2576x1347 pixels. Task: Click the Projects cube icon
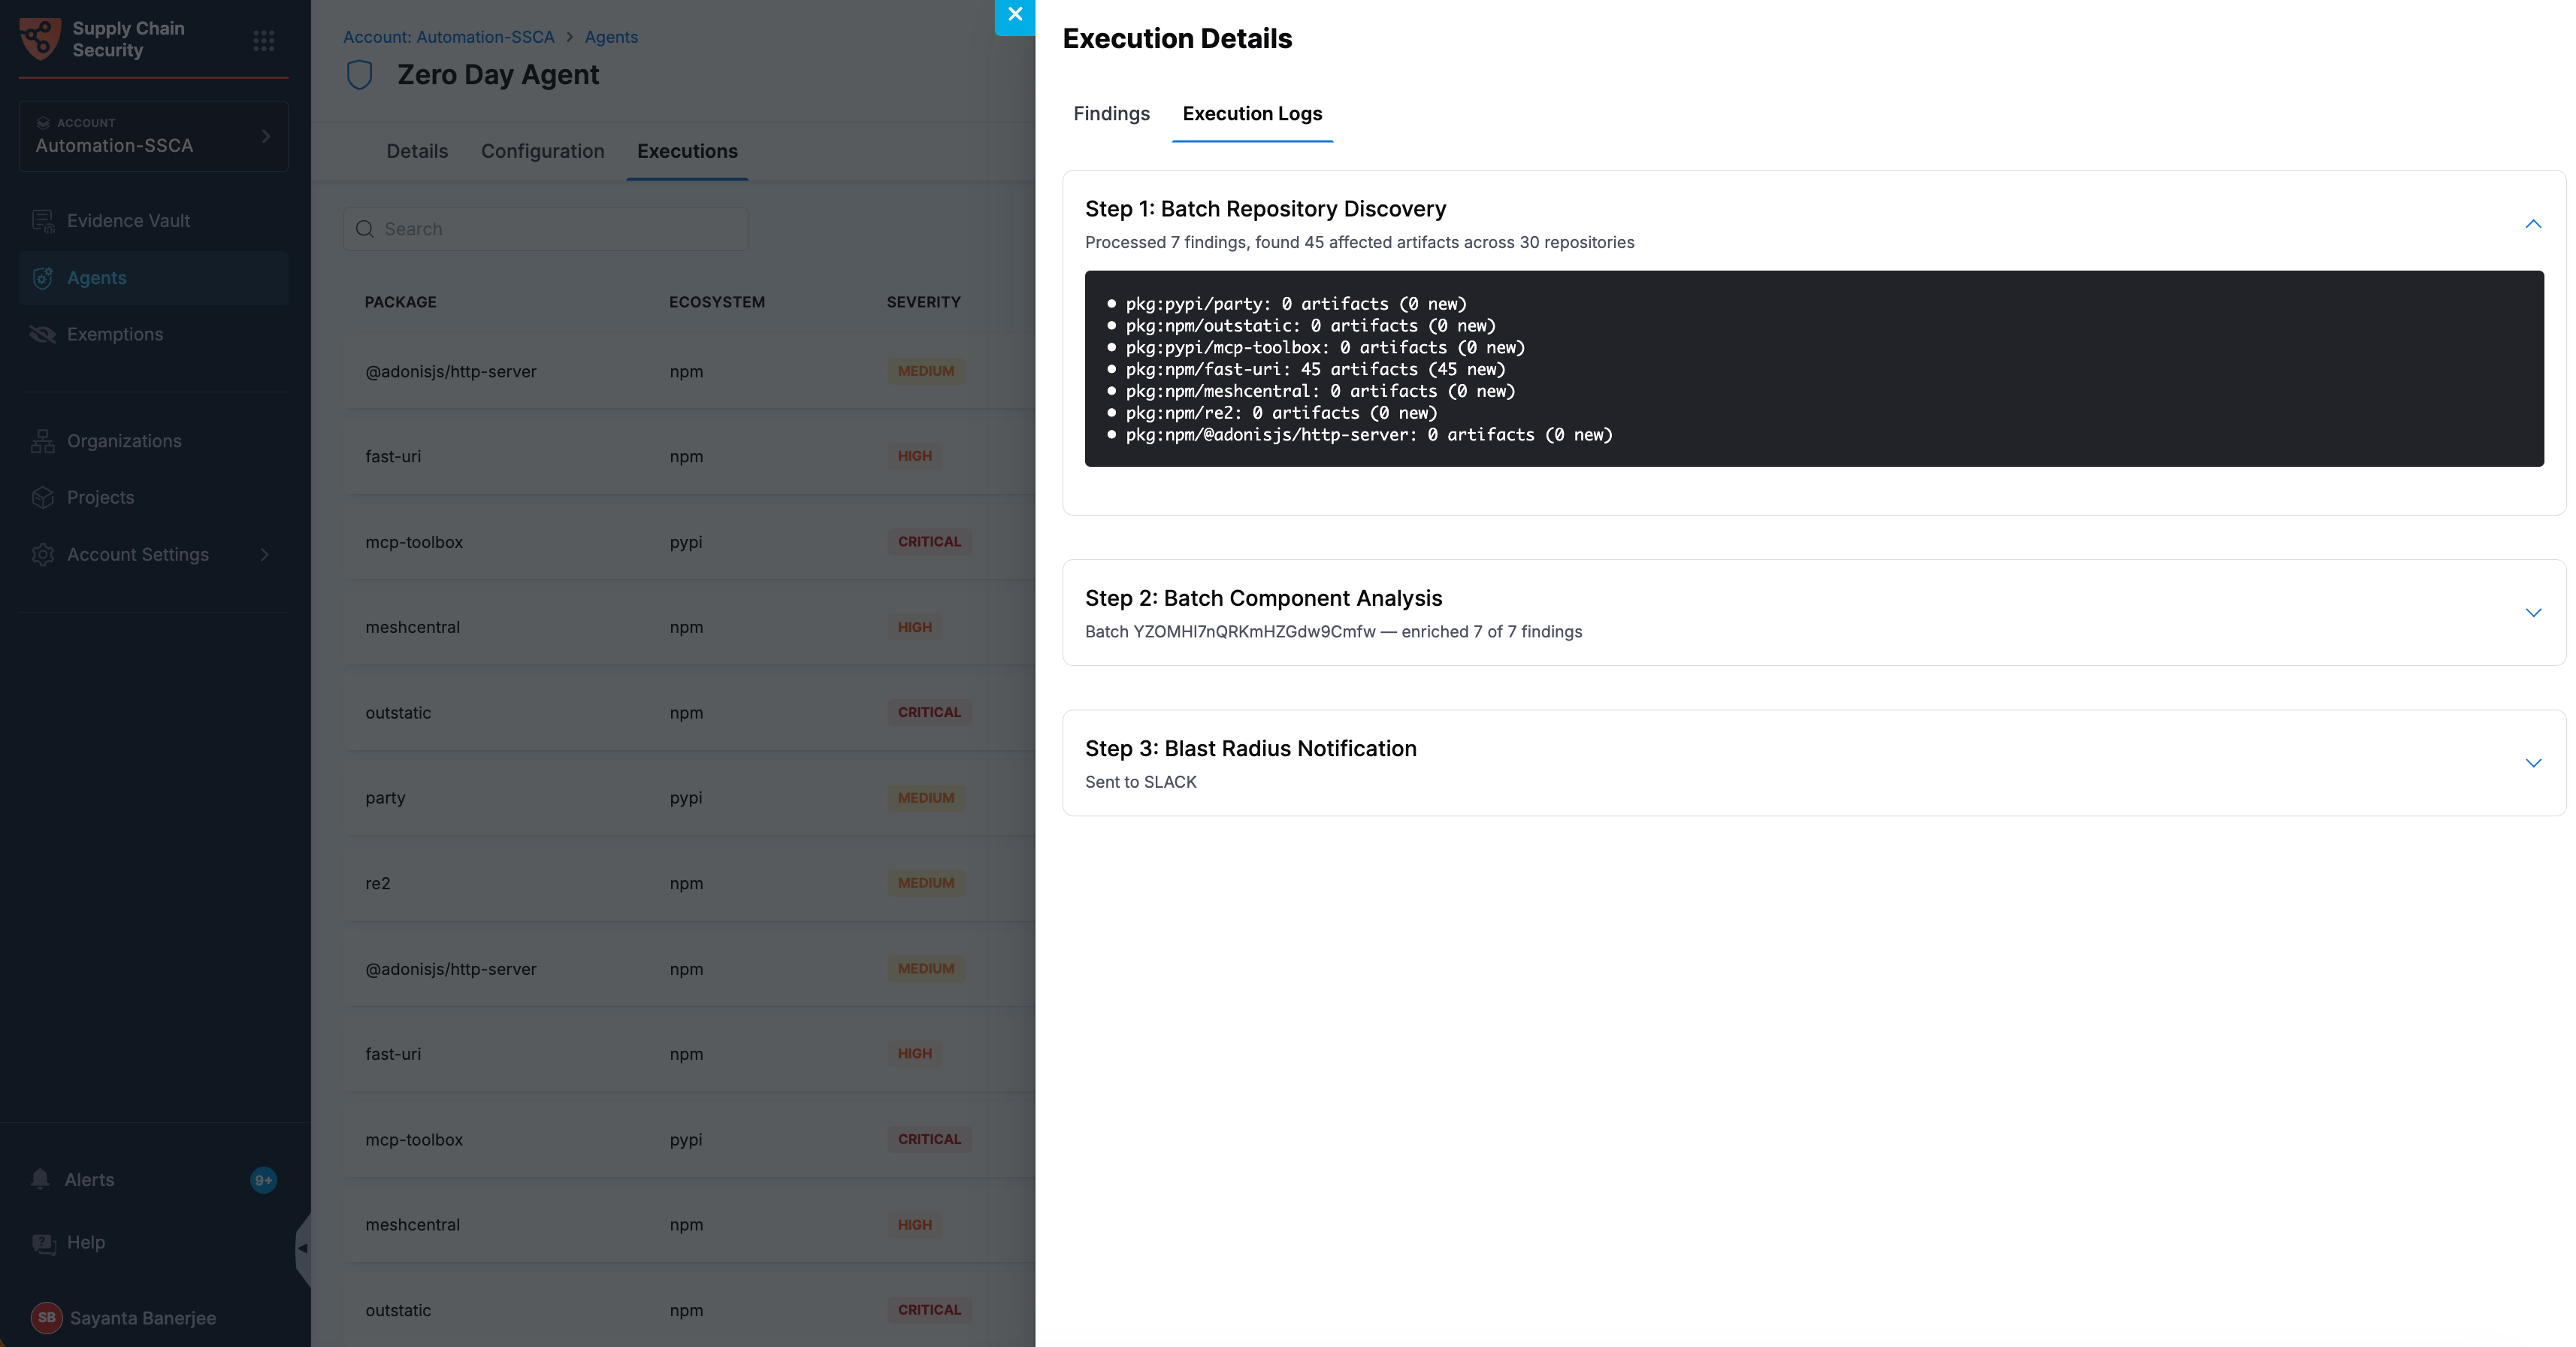[x=43, y=497]
